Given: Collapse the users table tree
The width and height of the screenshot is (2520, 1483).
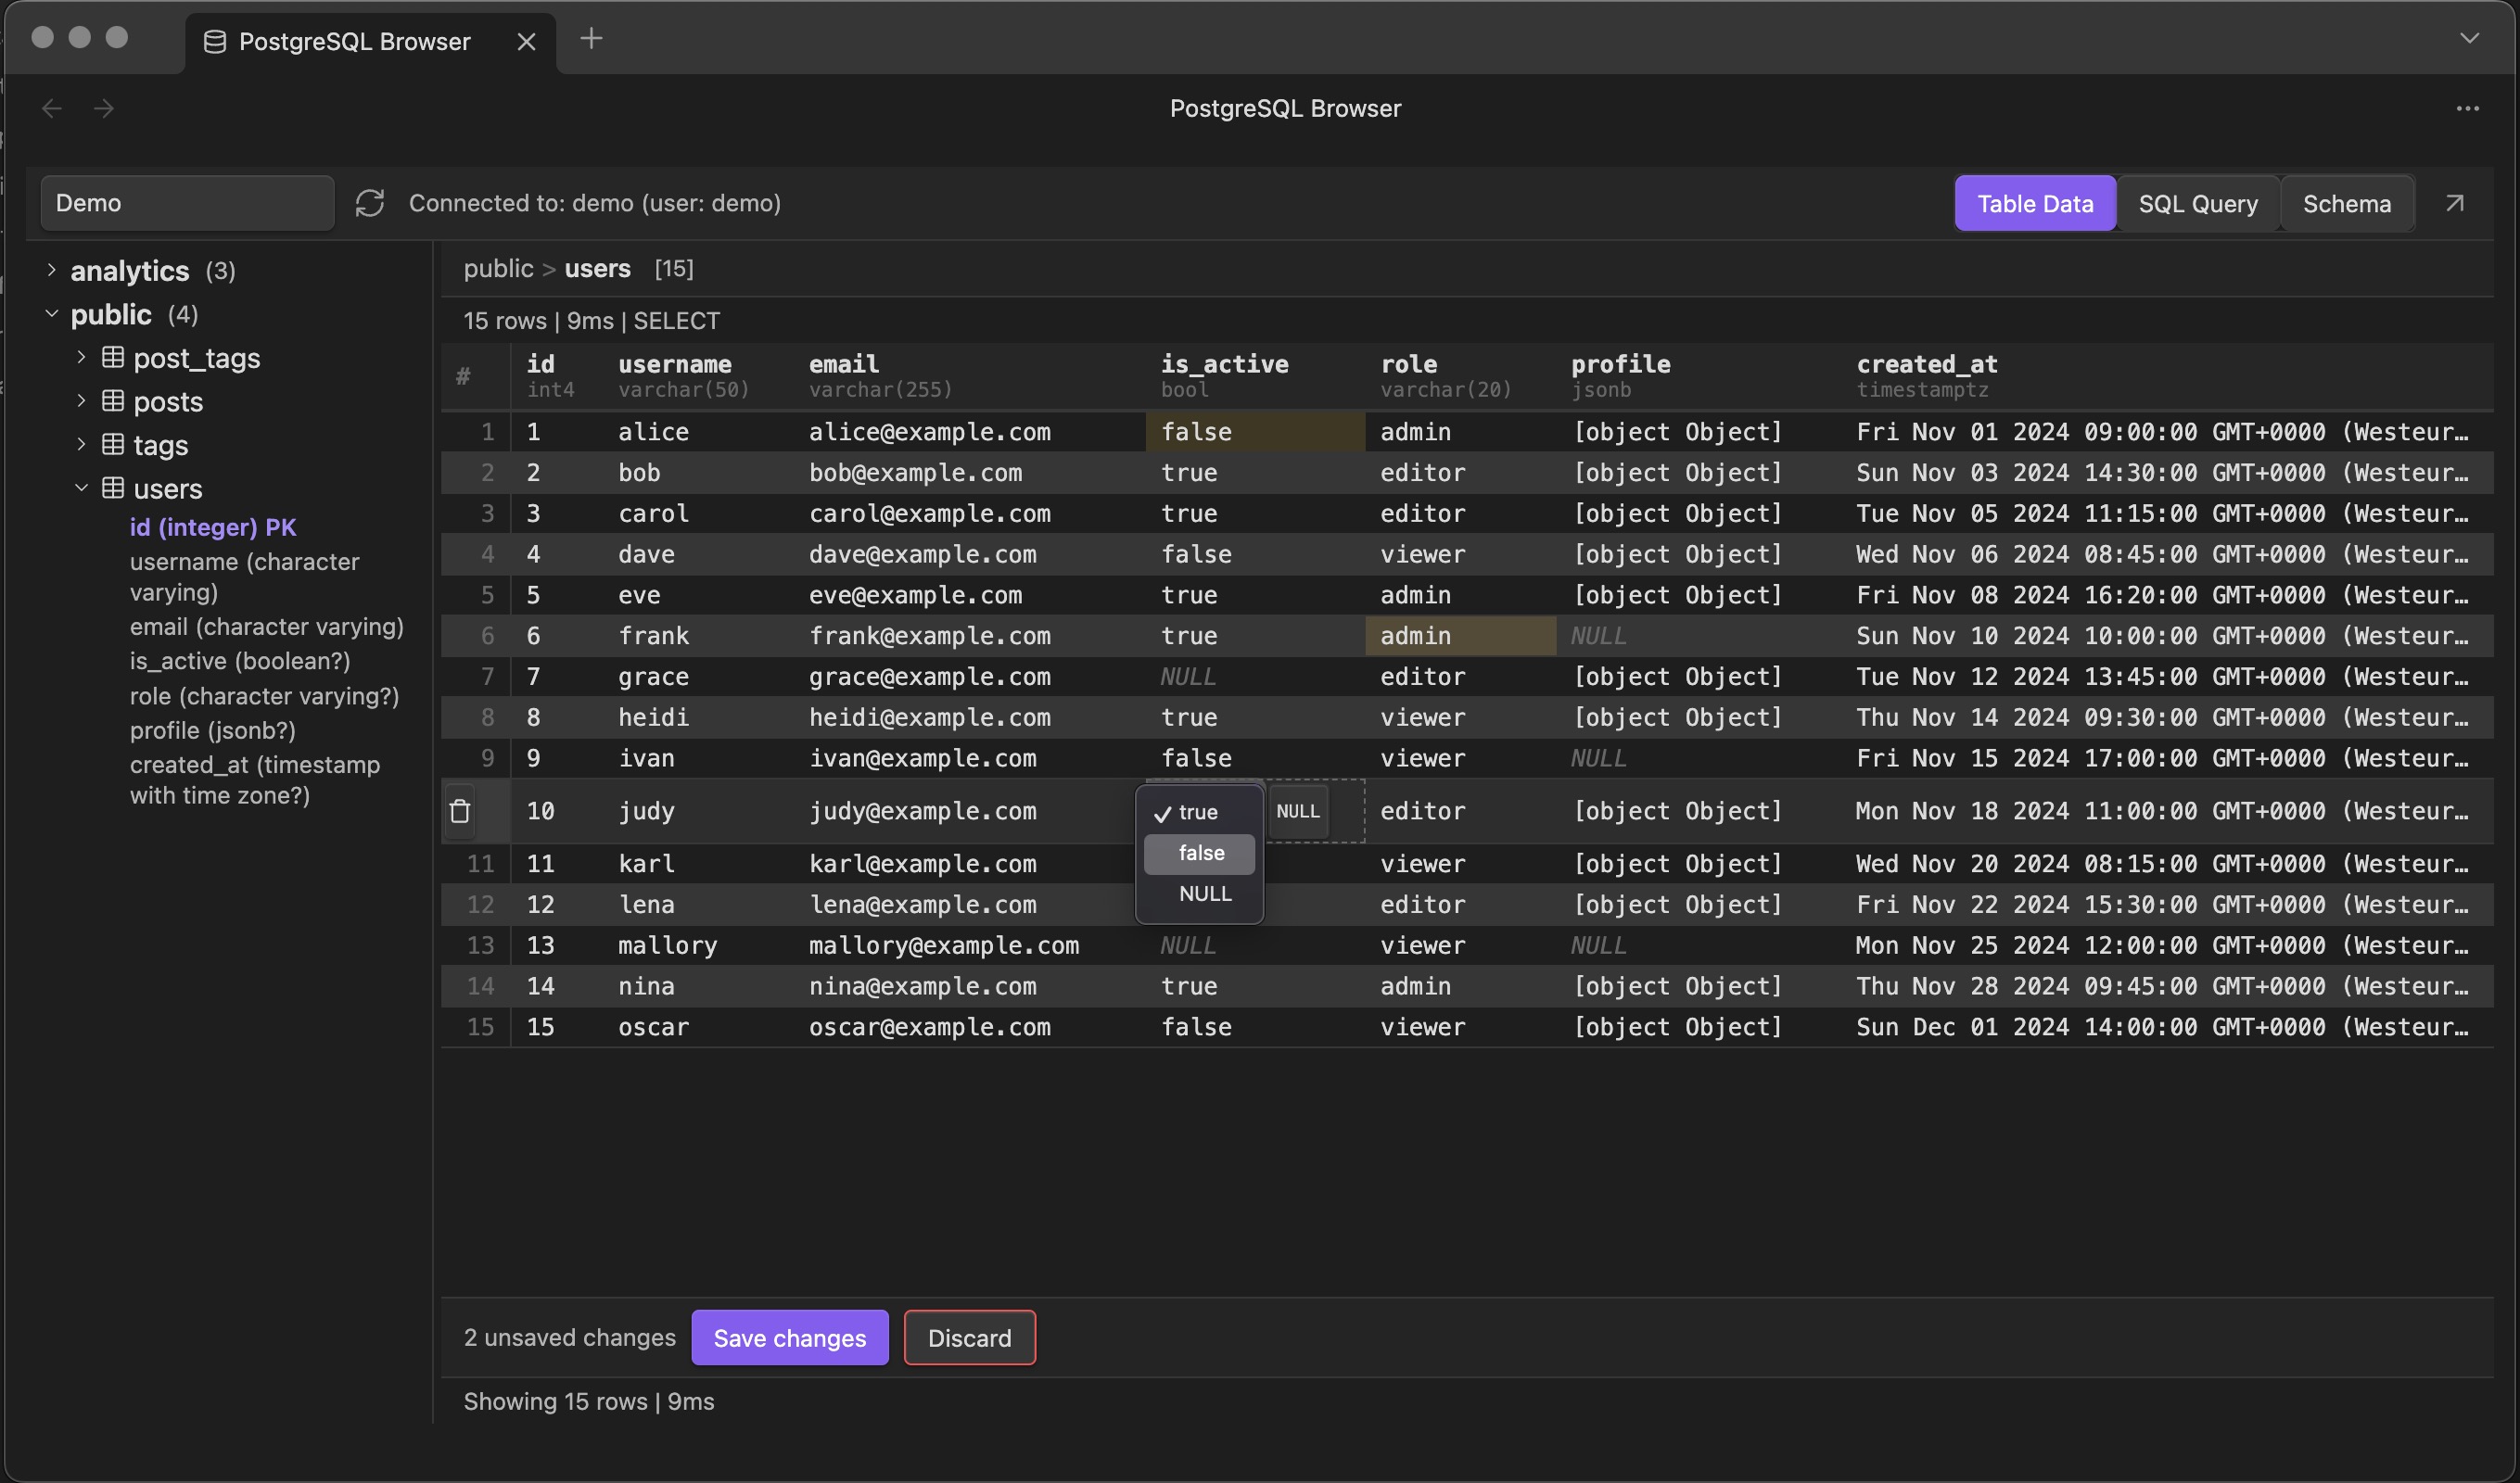Looking at the screenshot, I should 82,488.
